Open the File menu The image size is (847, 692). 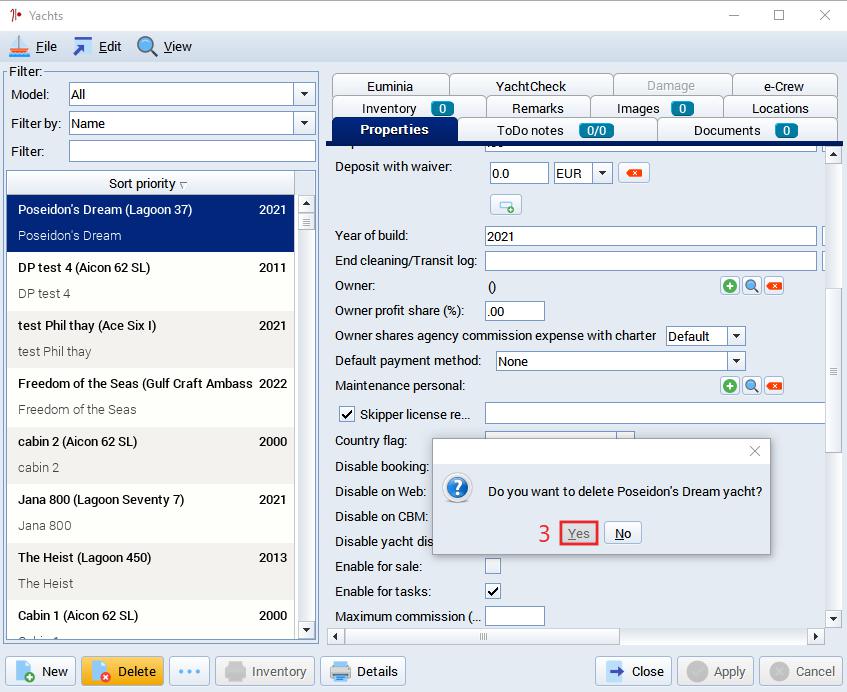(x=33, y=47)
